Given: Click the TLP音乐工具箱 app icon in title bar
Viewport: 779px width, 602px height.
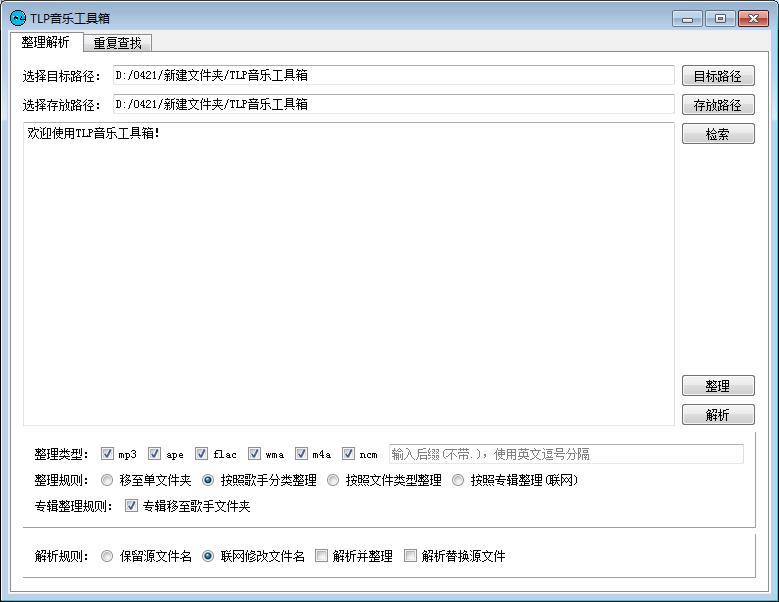Looking at the screenshot, I should click(x=17, y=18).
